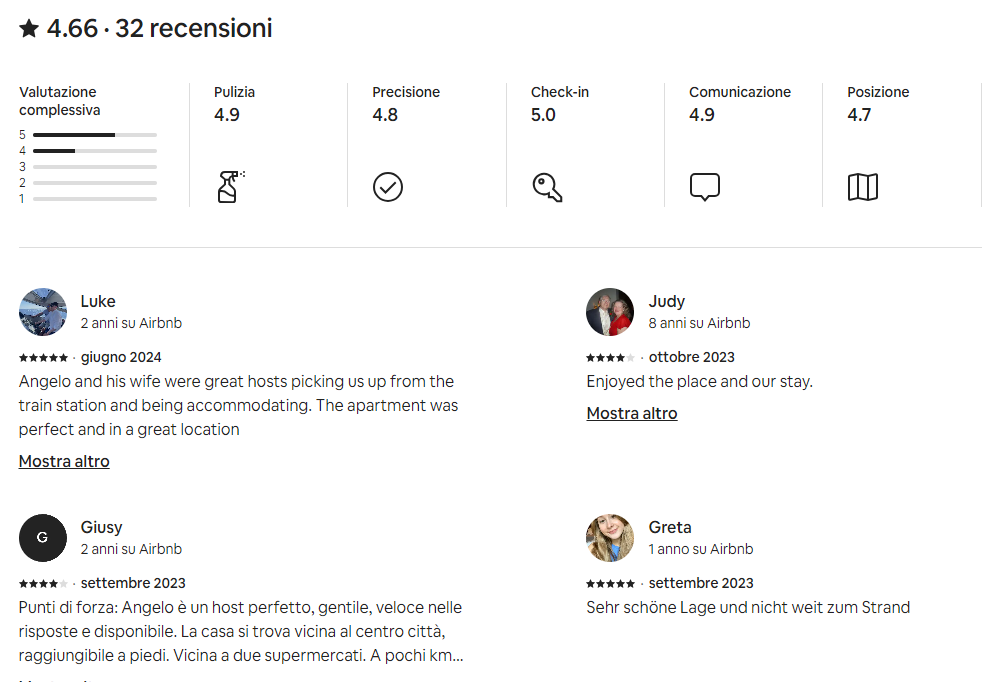Viewport: 982px width, 682px height.
Task: Expand Judy's review with Mostra altro
Action: pyautogui.click(x=632, y=413)
